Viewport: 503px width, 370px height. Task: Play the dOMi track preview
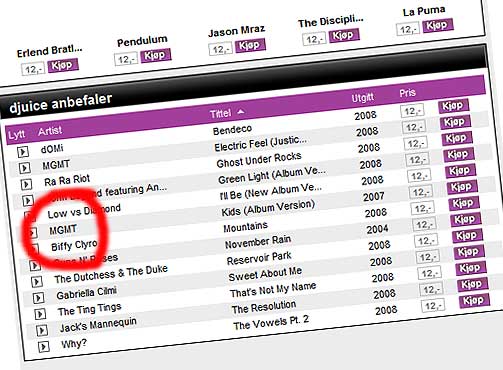coord(23,152)
